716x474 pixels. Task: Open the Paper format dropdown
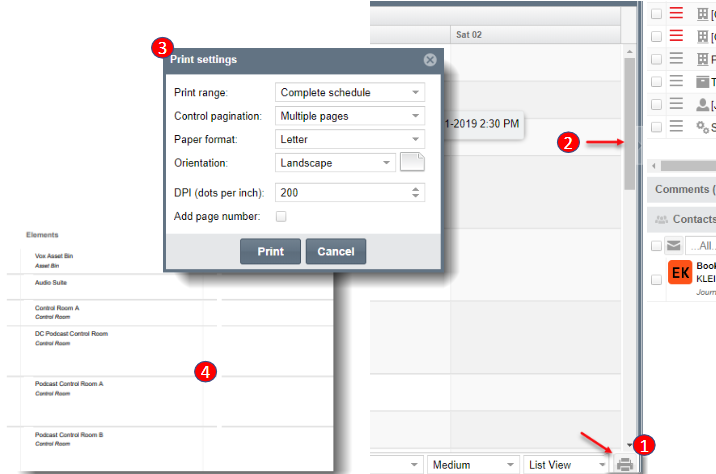pos(350,139)
